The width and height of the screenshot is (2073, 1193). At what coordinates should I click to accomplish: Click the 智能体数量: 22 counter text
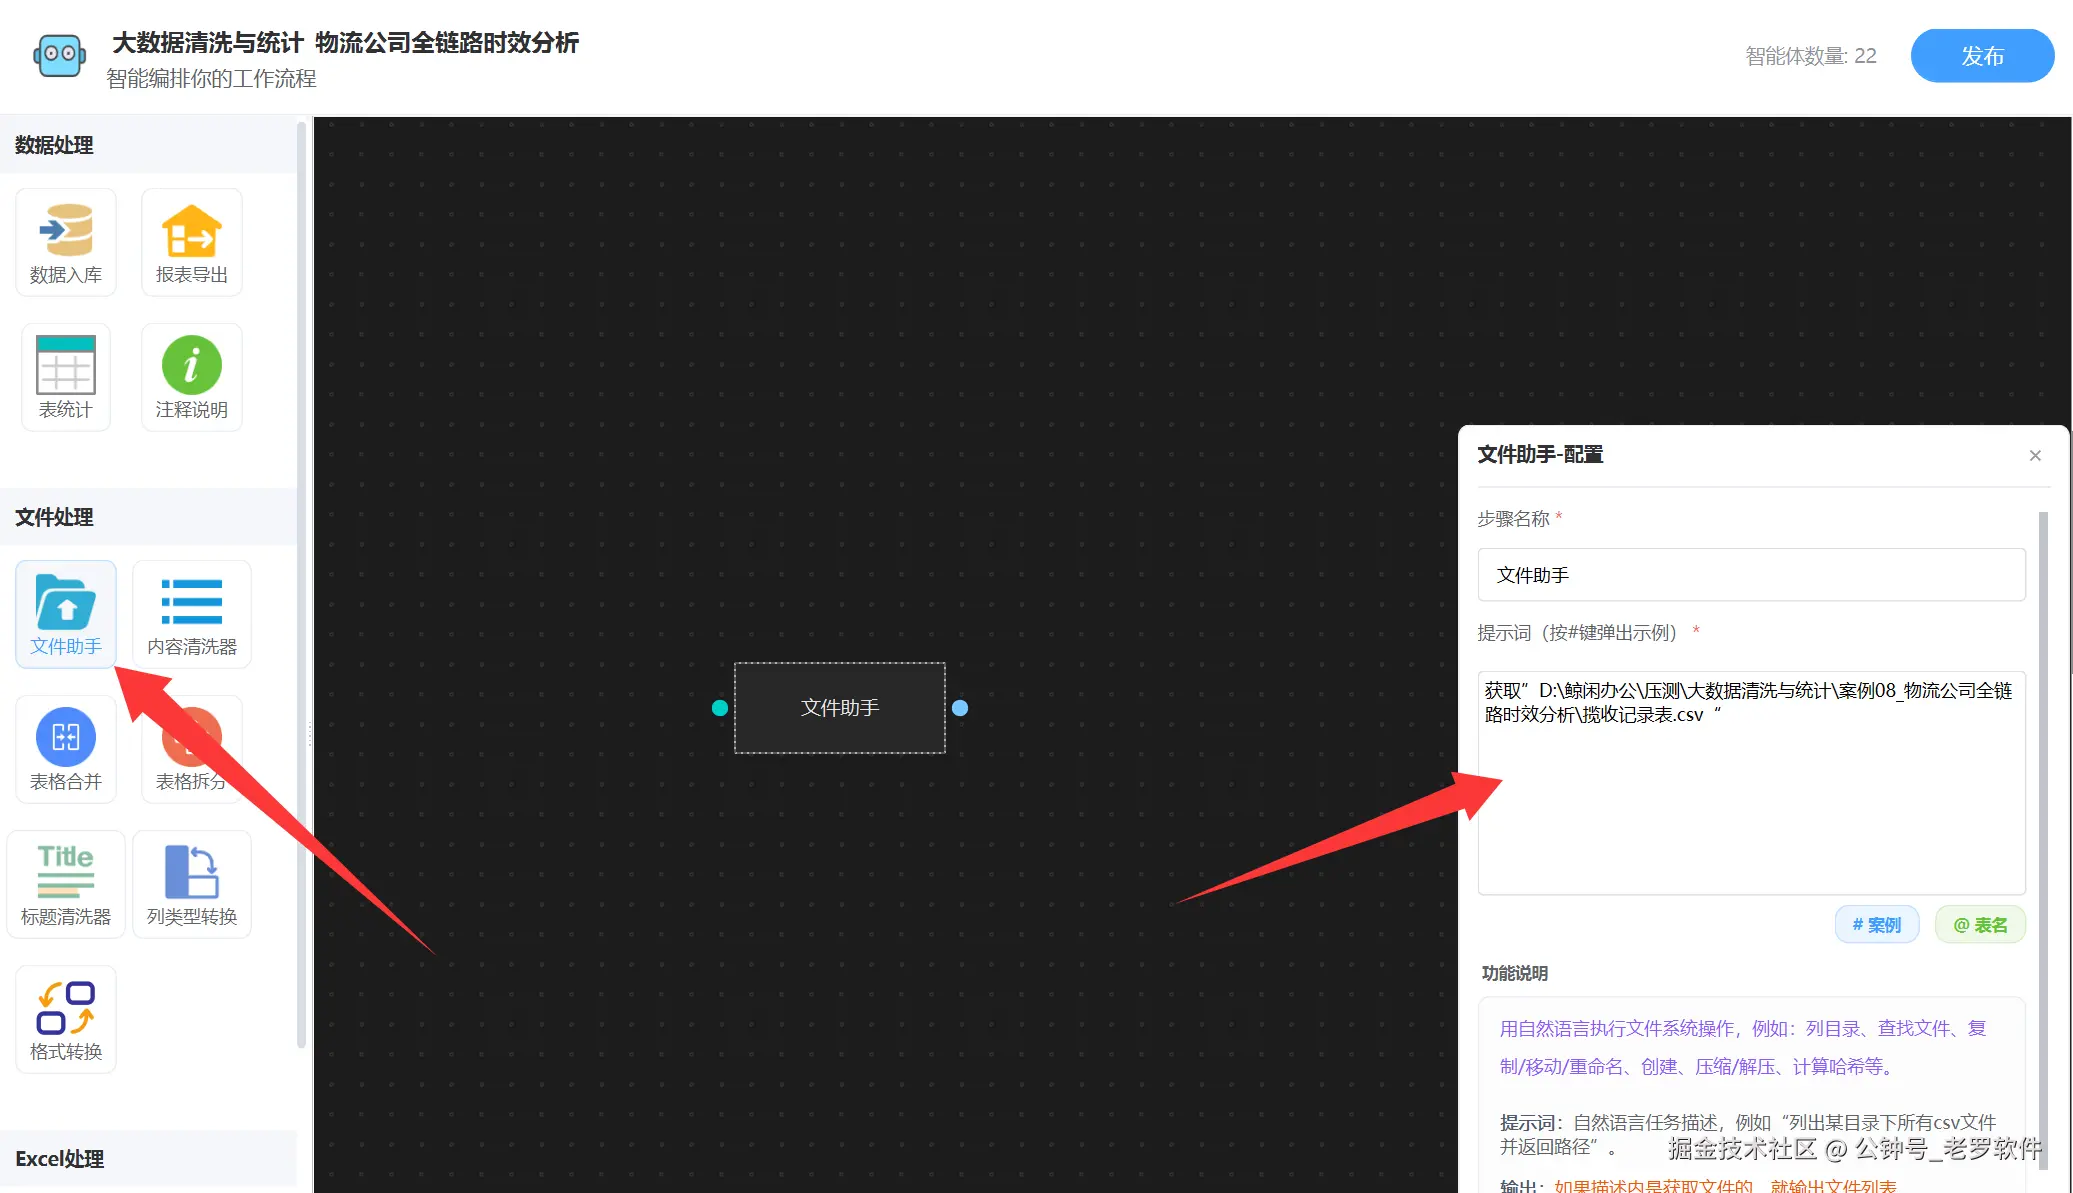(1811, 56)
